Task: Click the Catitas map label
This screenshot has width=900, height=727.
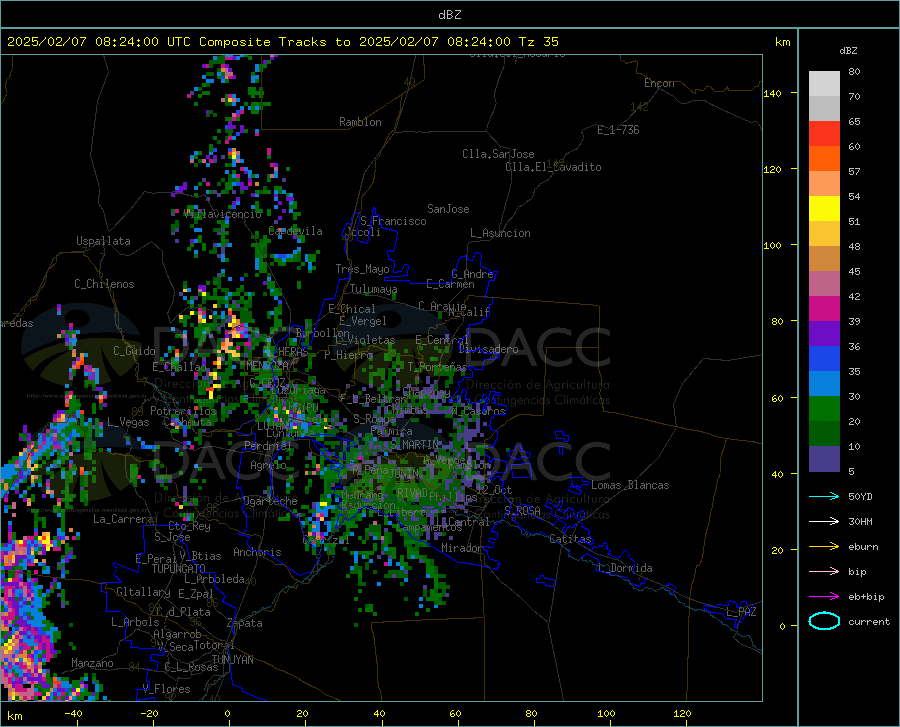Action: pyautogui.click(x=570, y=539)
